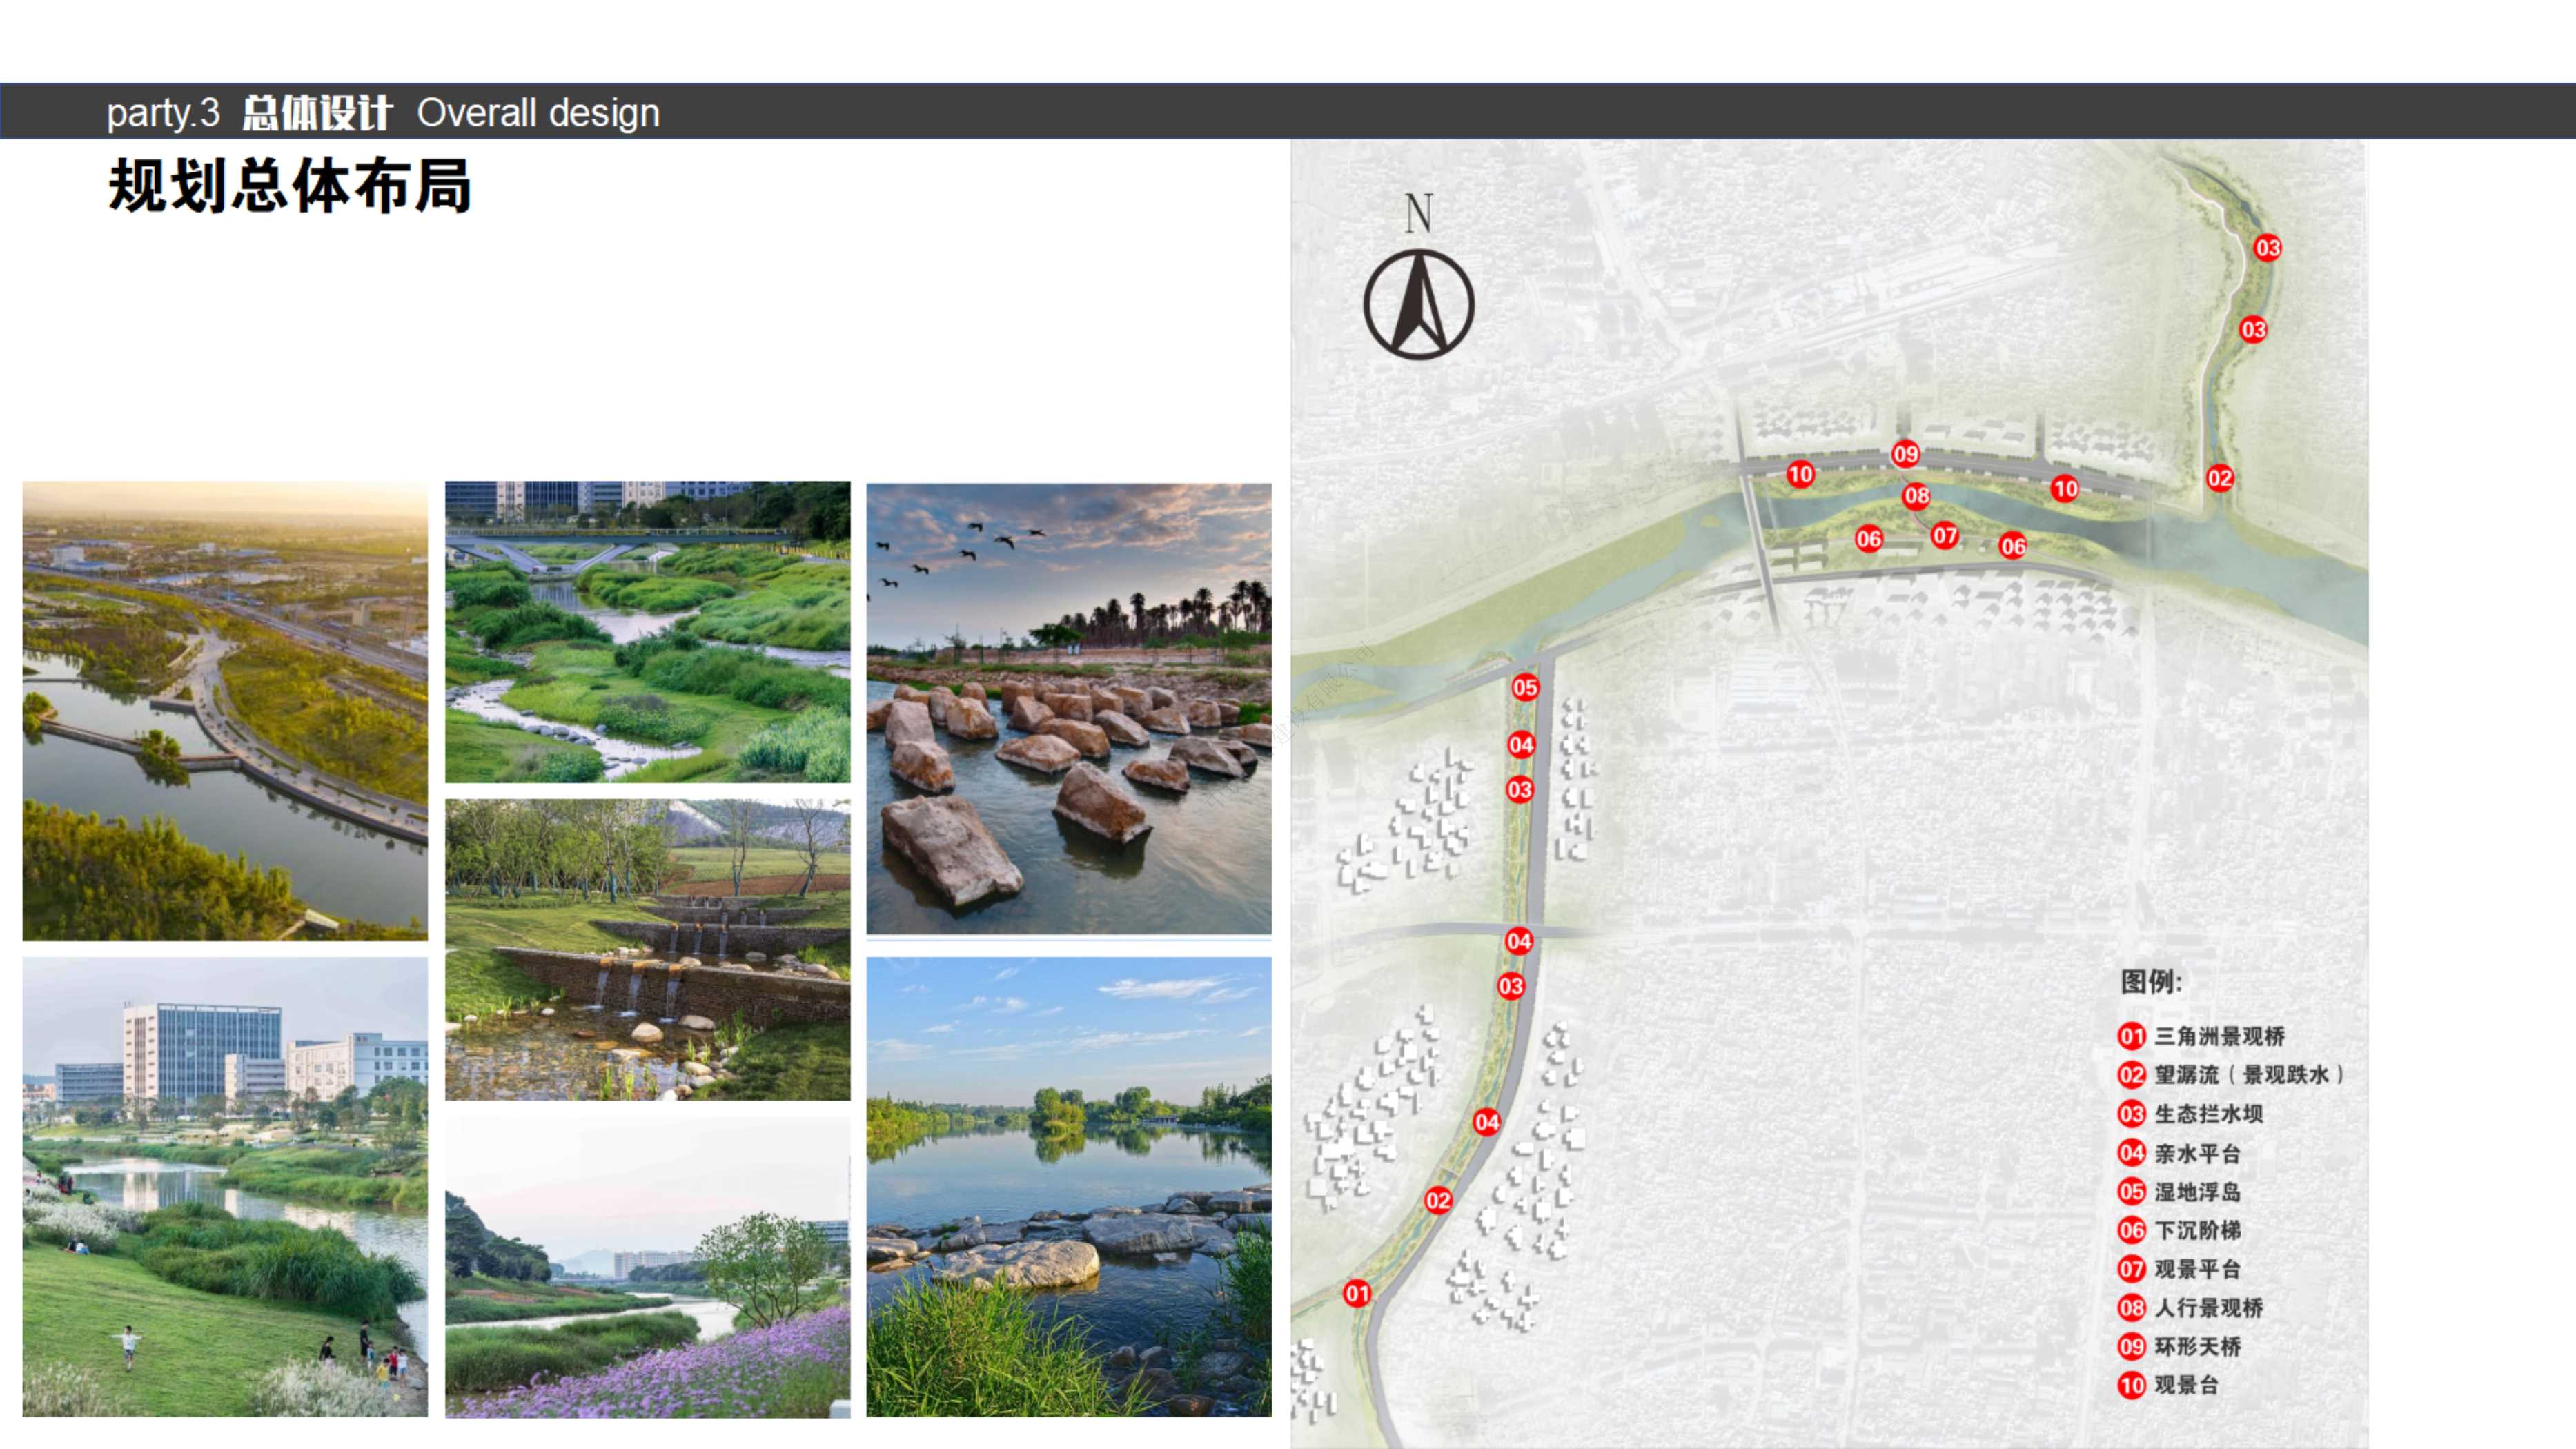The height and width of the screenshot is (1449, 2576).
Task: Click the red 08 badge in the legend
Action: point(2131,1308)
